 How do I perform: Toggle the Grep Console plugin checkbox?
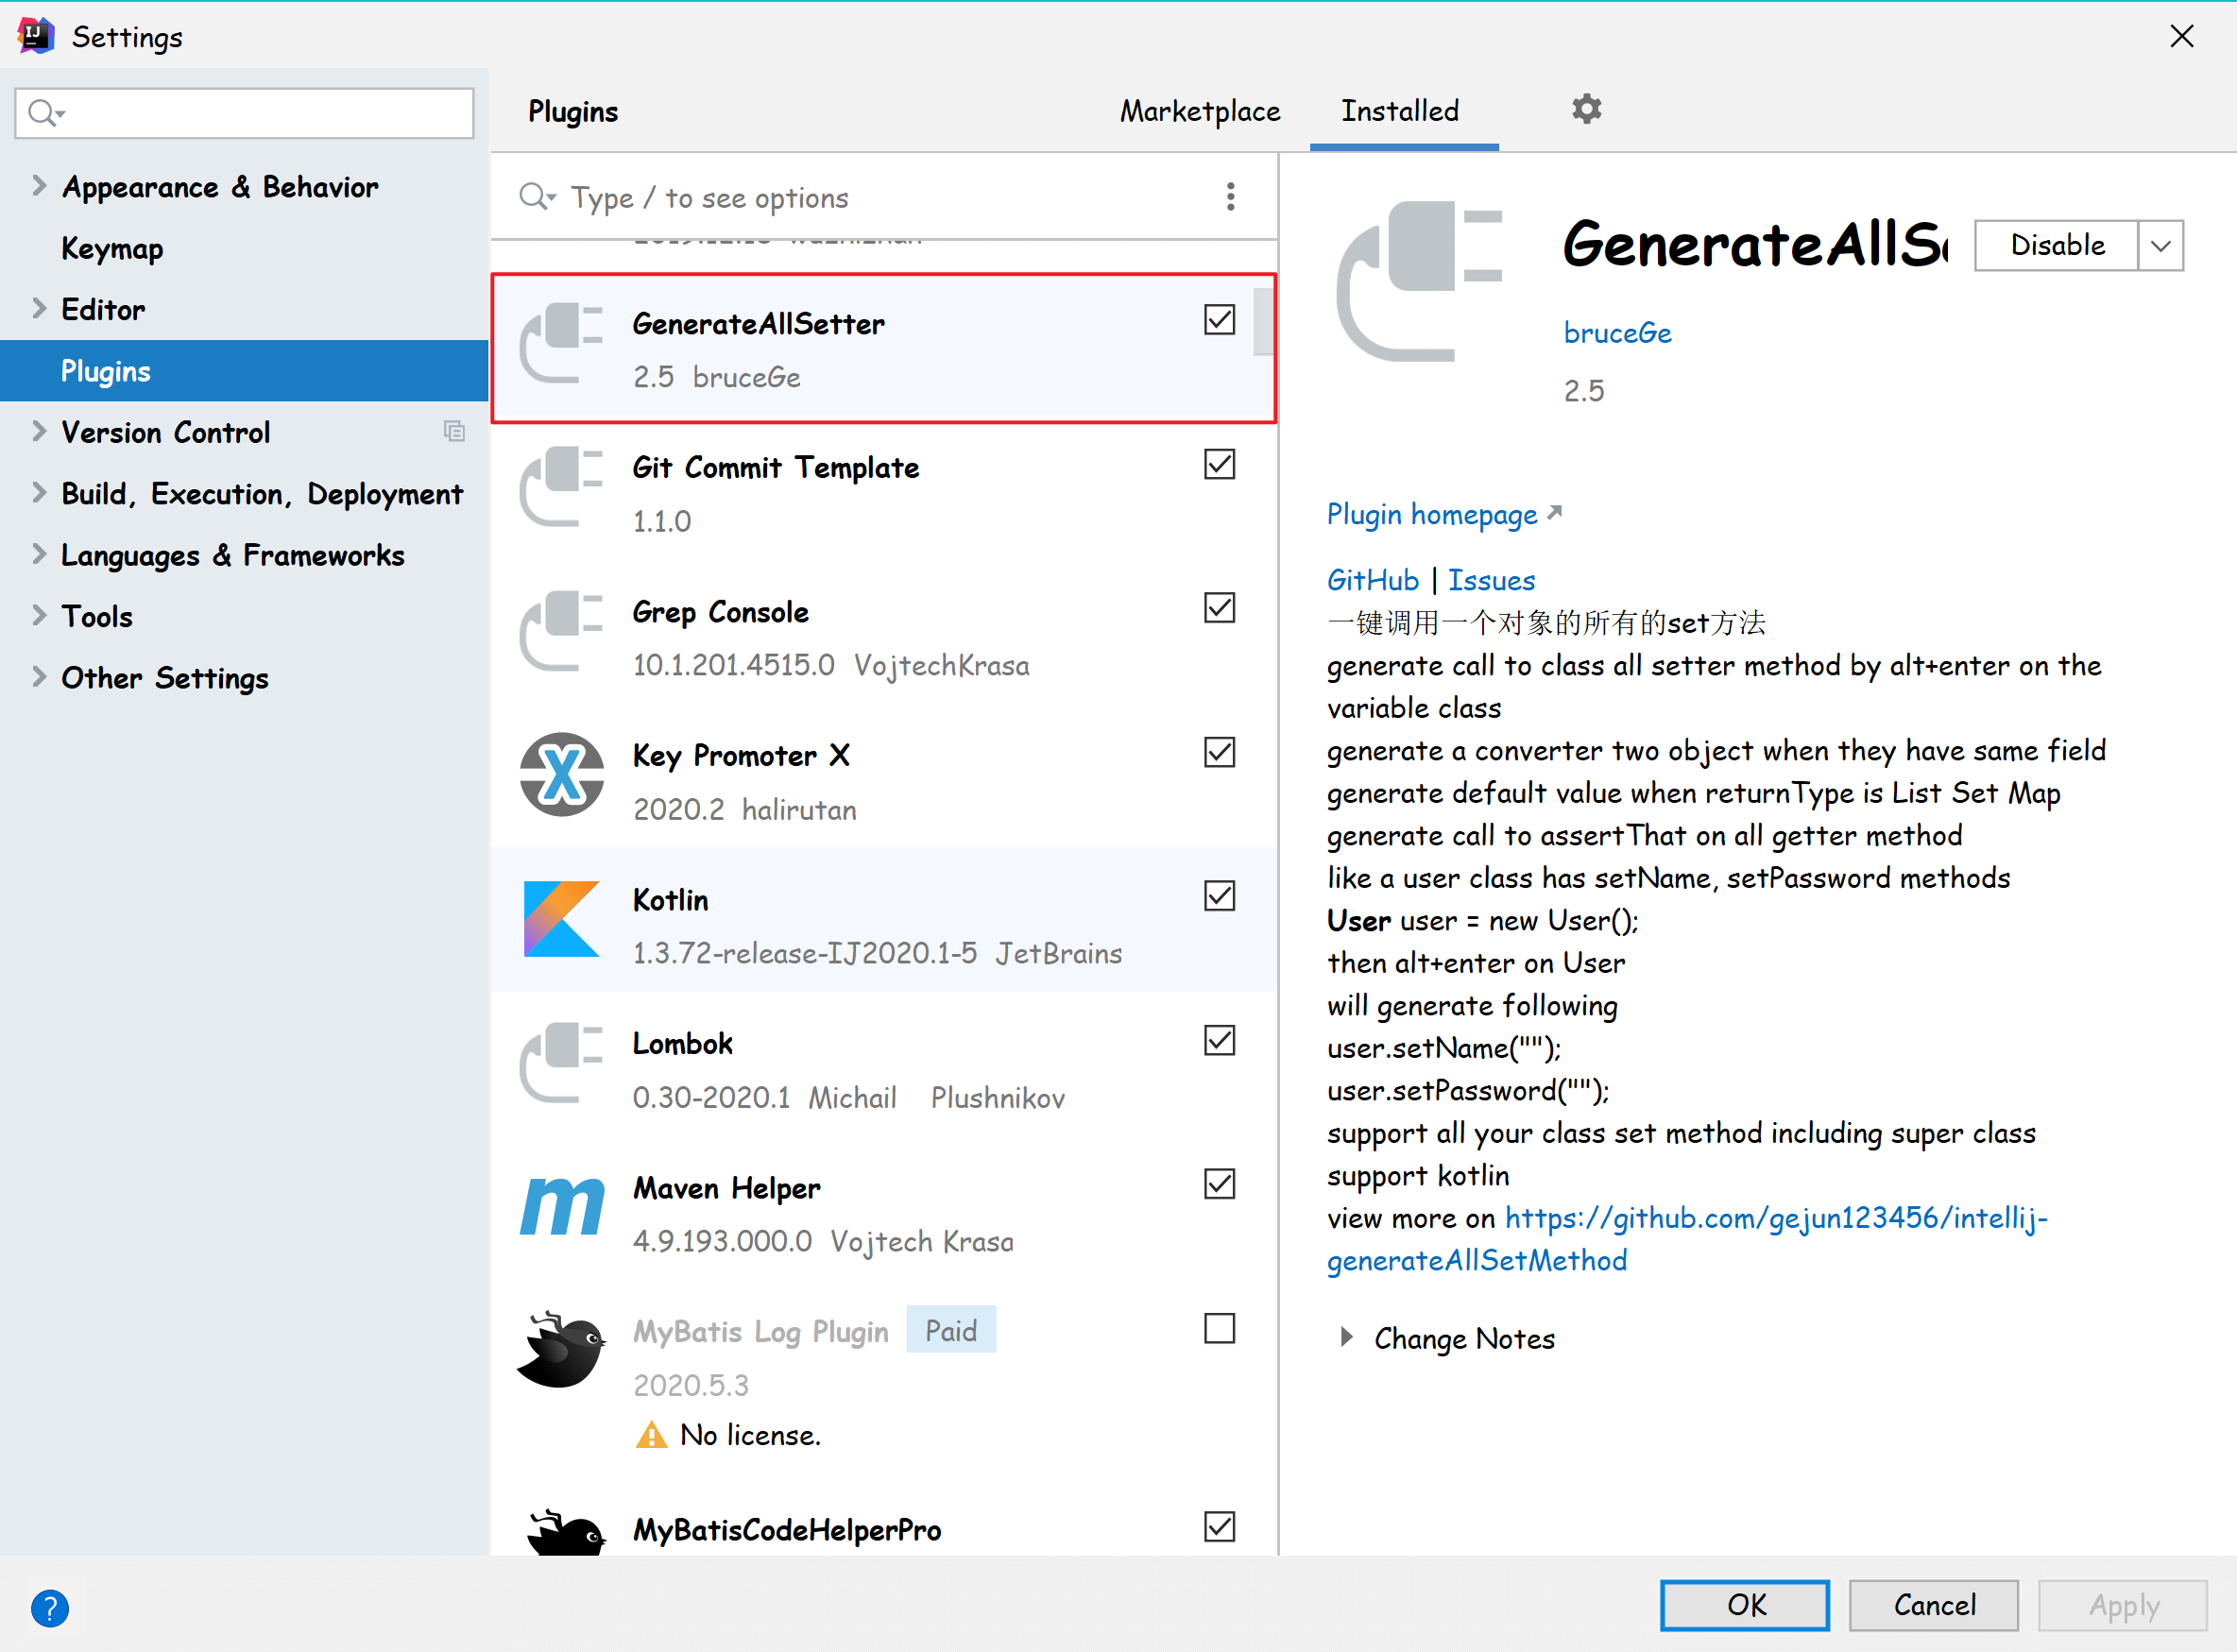coord(1219,608)
